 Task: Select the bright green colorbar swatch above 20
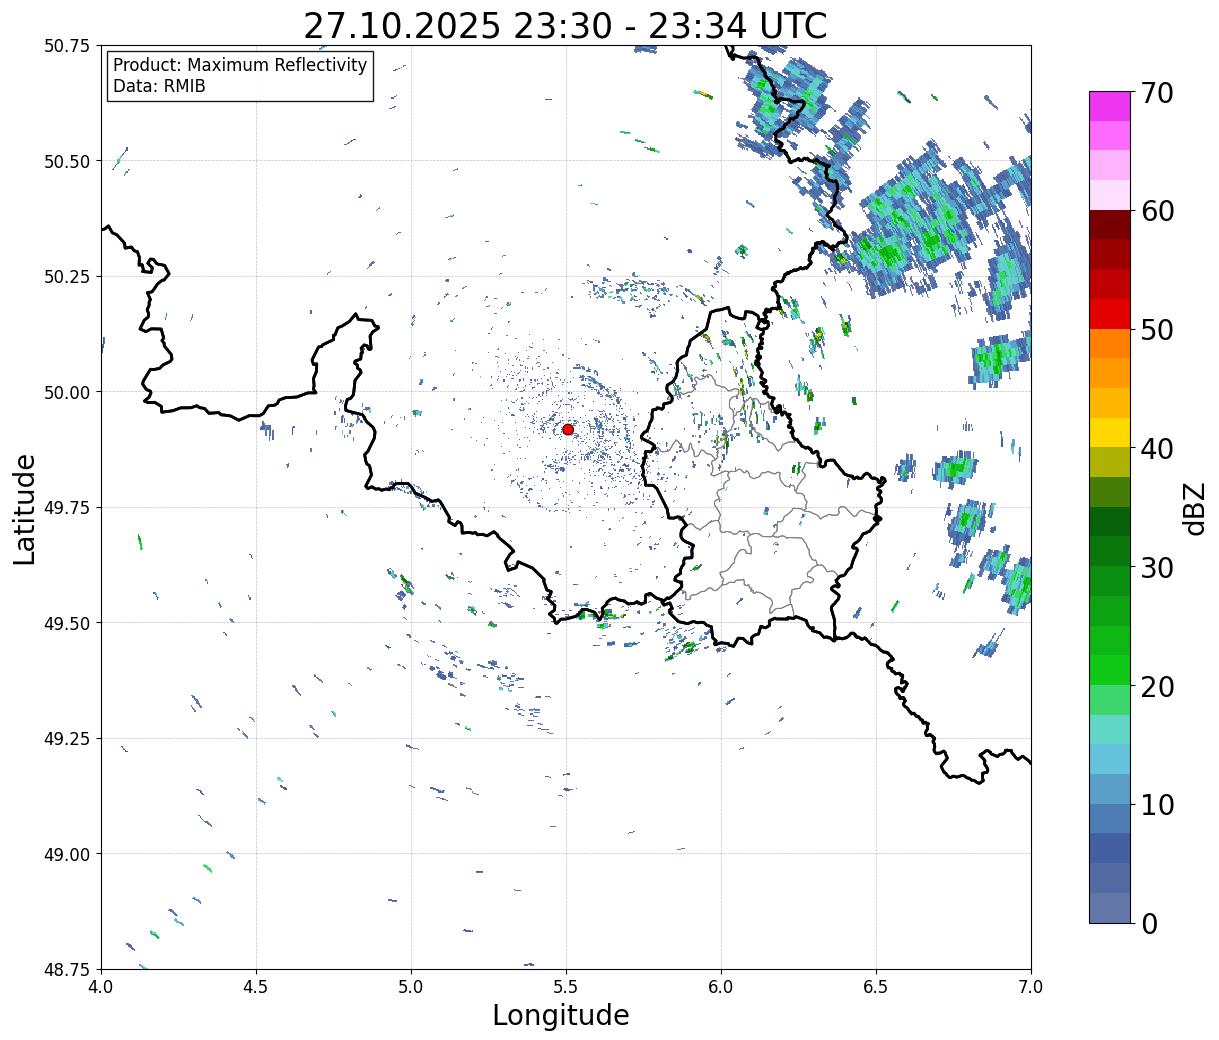(x=1110, y=670)
